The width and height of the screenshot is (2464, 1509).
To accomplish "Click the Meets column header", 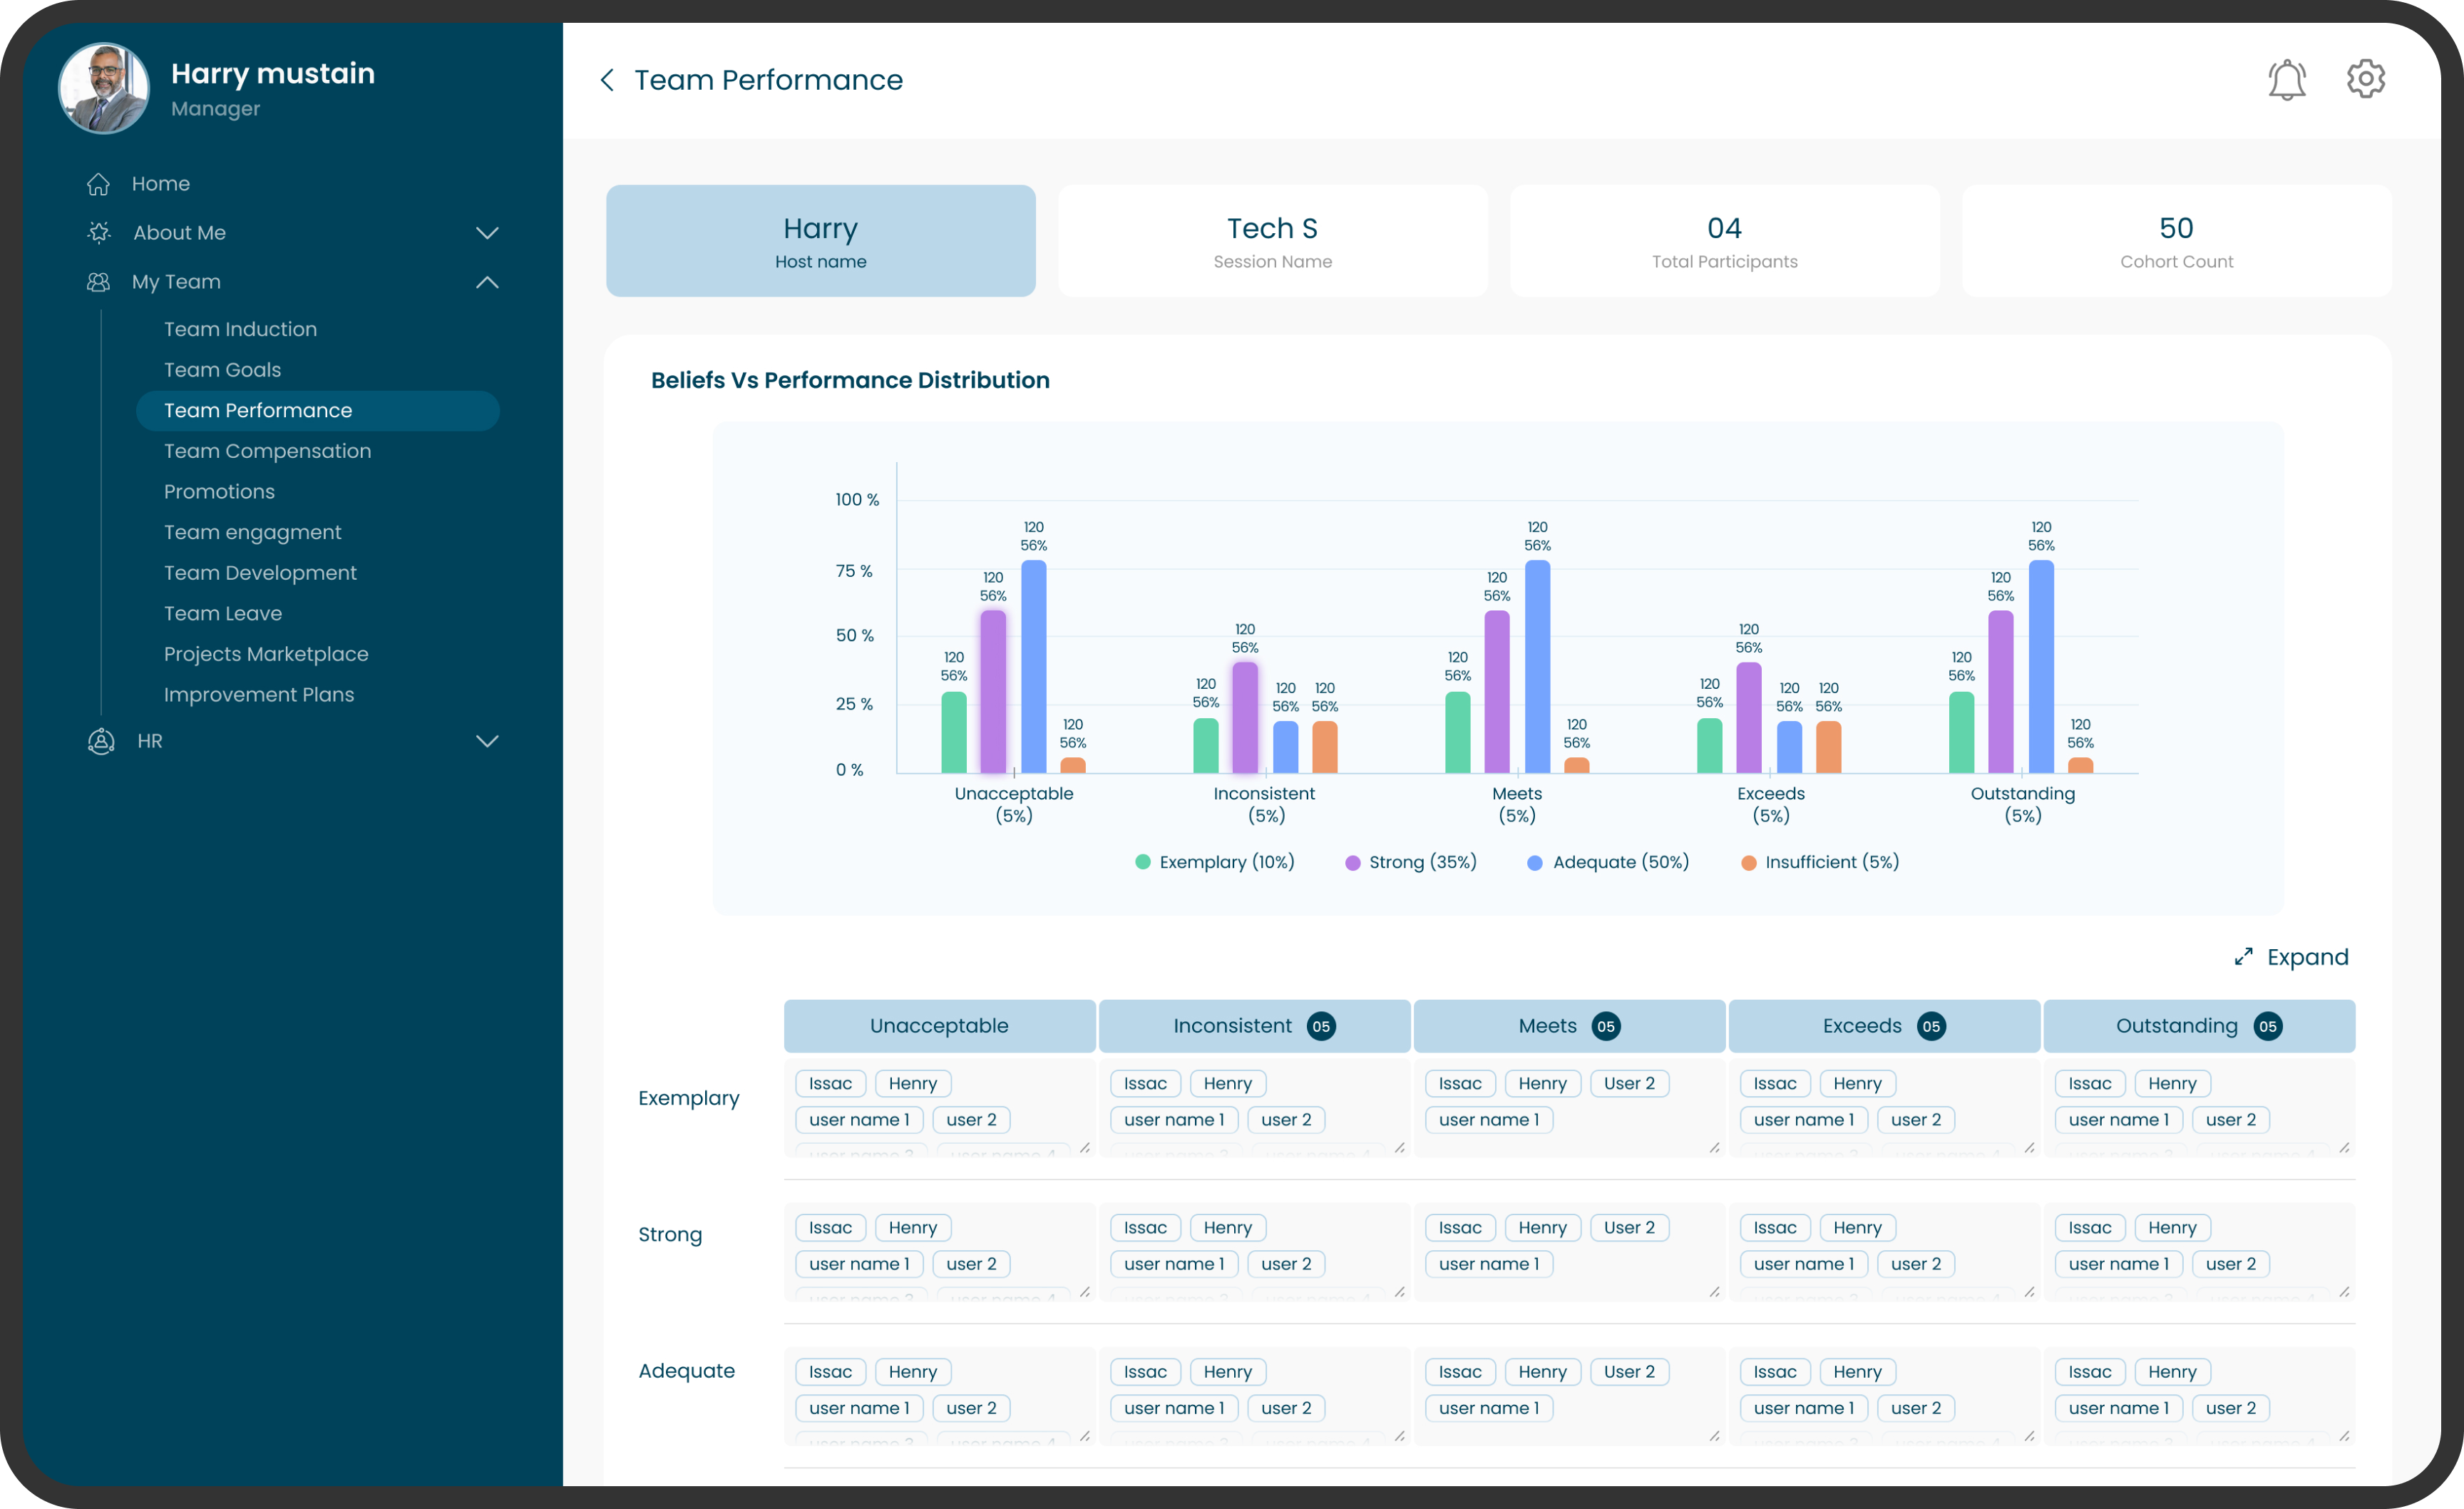I will click(x=1569, y=1026).
